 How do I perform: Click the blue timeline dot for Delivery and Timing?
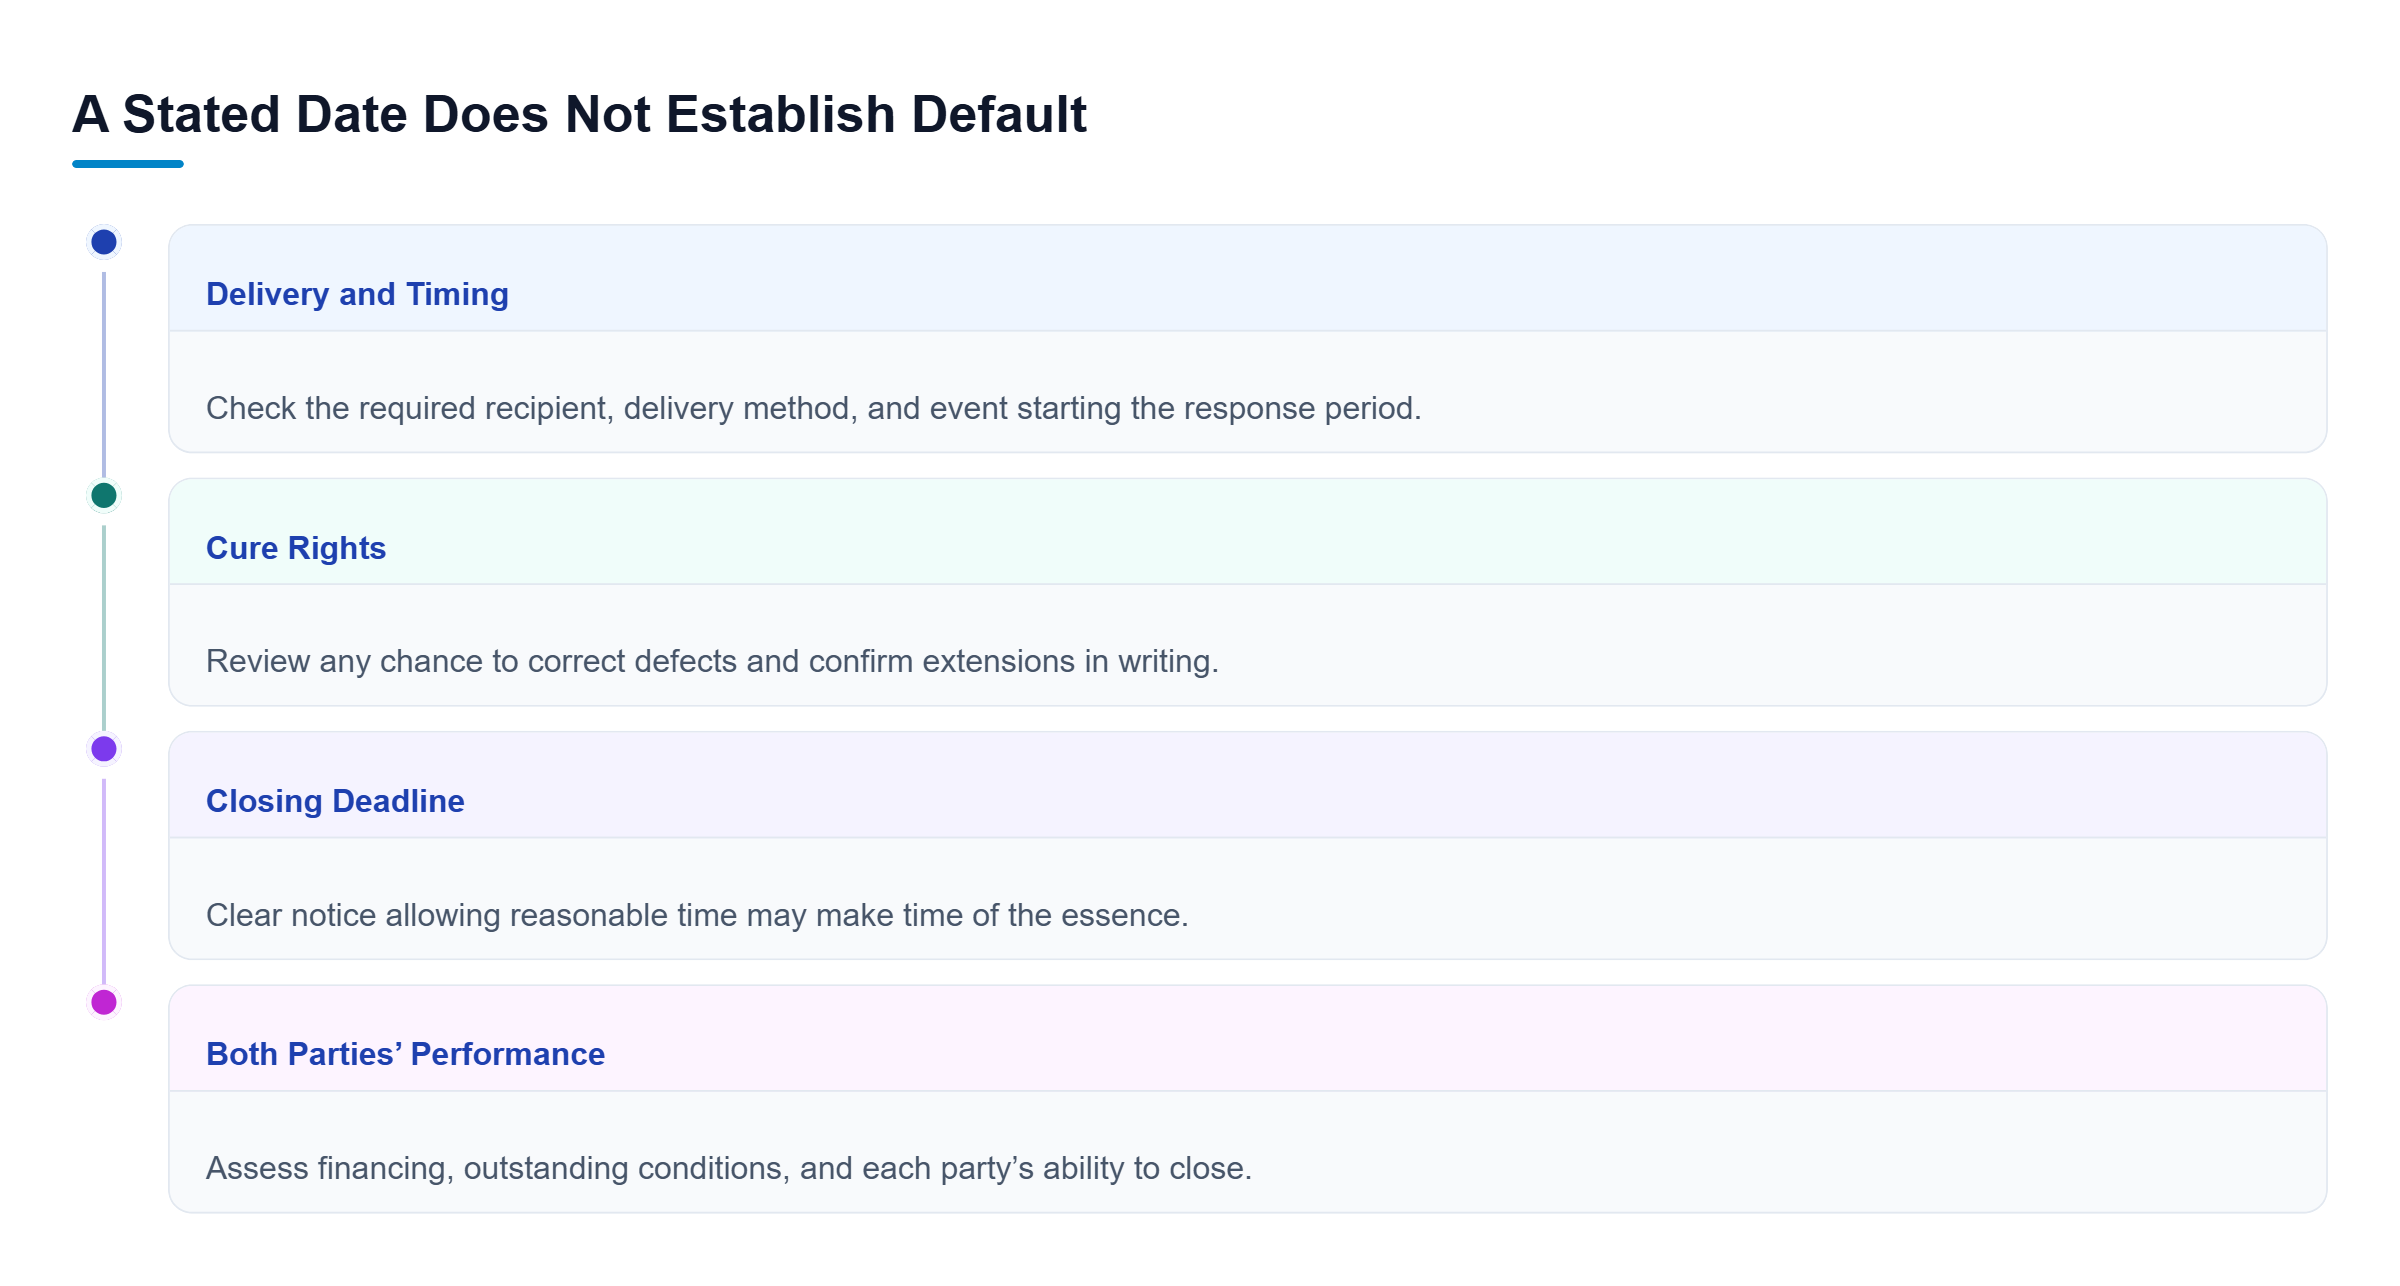pos(104,242)
